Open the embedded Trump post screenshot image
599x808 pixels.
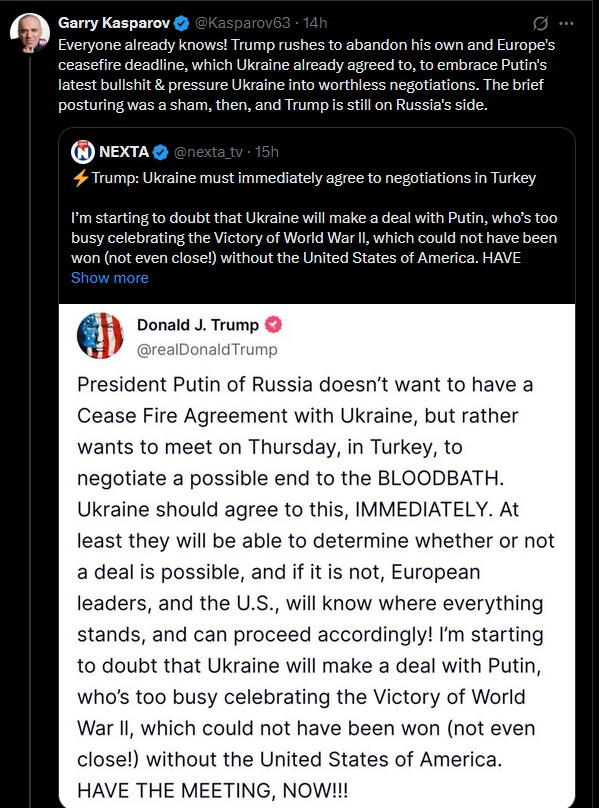317,556
